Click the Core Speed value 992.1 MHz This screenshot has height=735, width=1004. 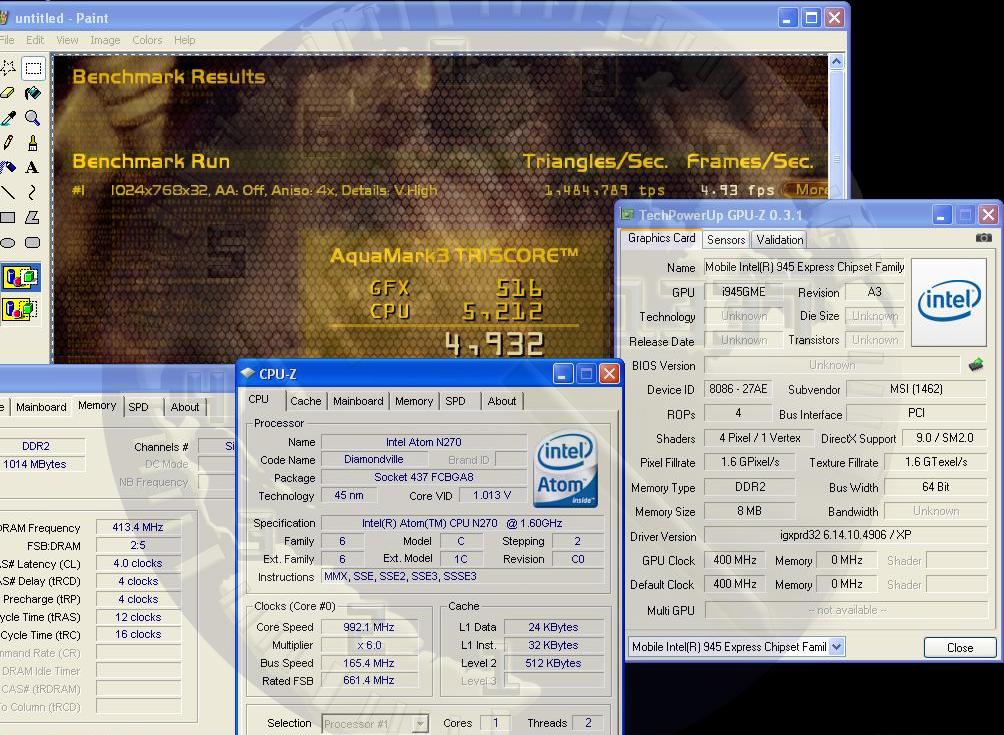(369, 627)
